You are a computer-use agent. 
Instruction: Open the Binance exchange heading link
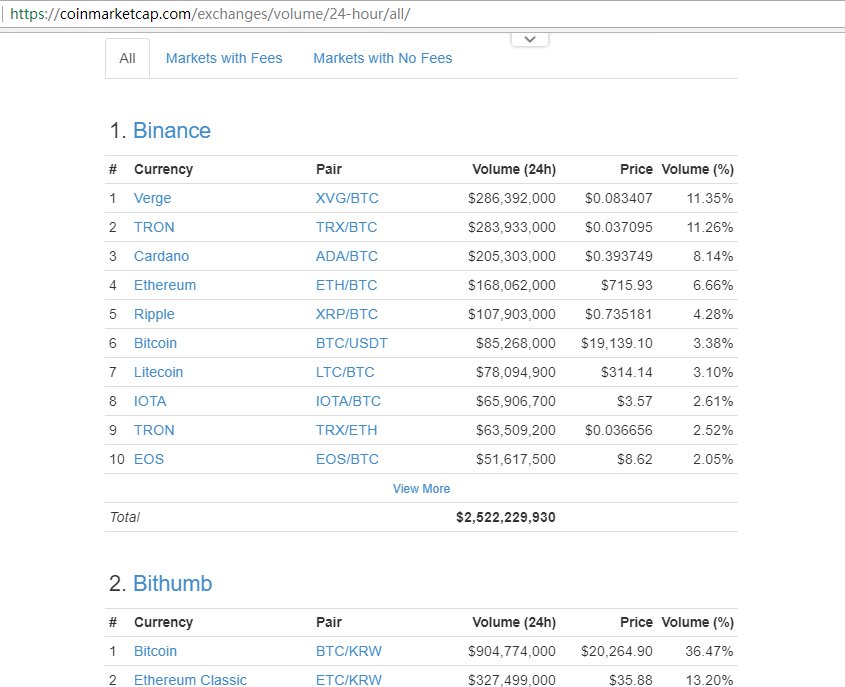[x=172, y=130]
